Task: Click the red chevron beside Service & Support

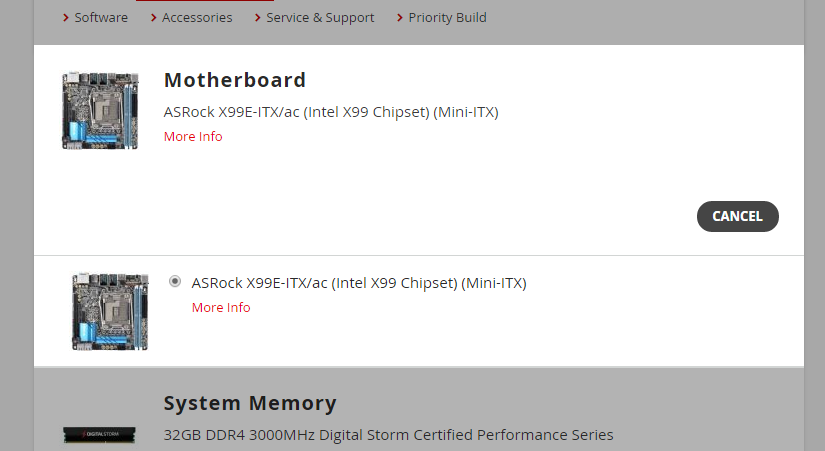Action: click(257, 18)
